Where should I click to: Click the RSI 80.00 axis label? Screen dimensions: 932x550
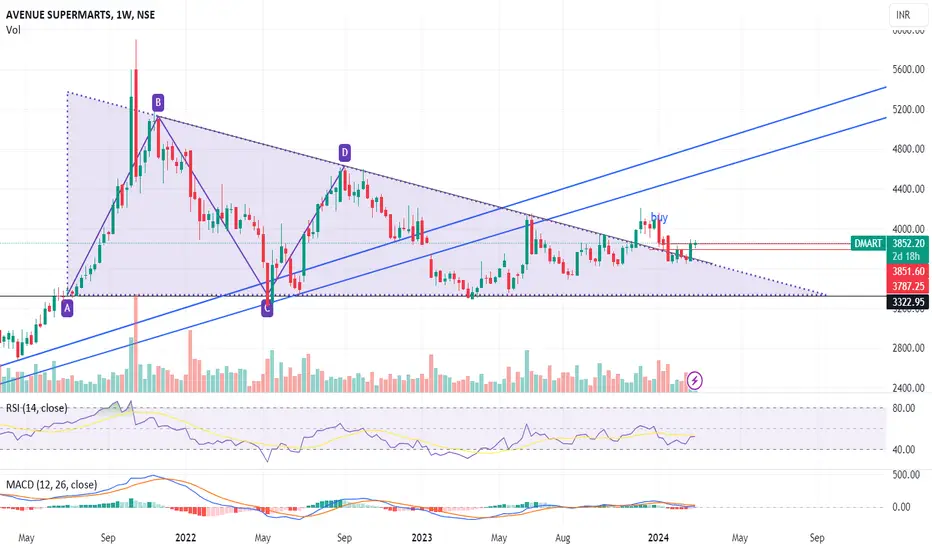coord(903,408)
